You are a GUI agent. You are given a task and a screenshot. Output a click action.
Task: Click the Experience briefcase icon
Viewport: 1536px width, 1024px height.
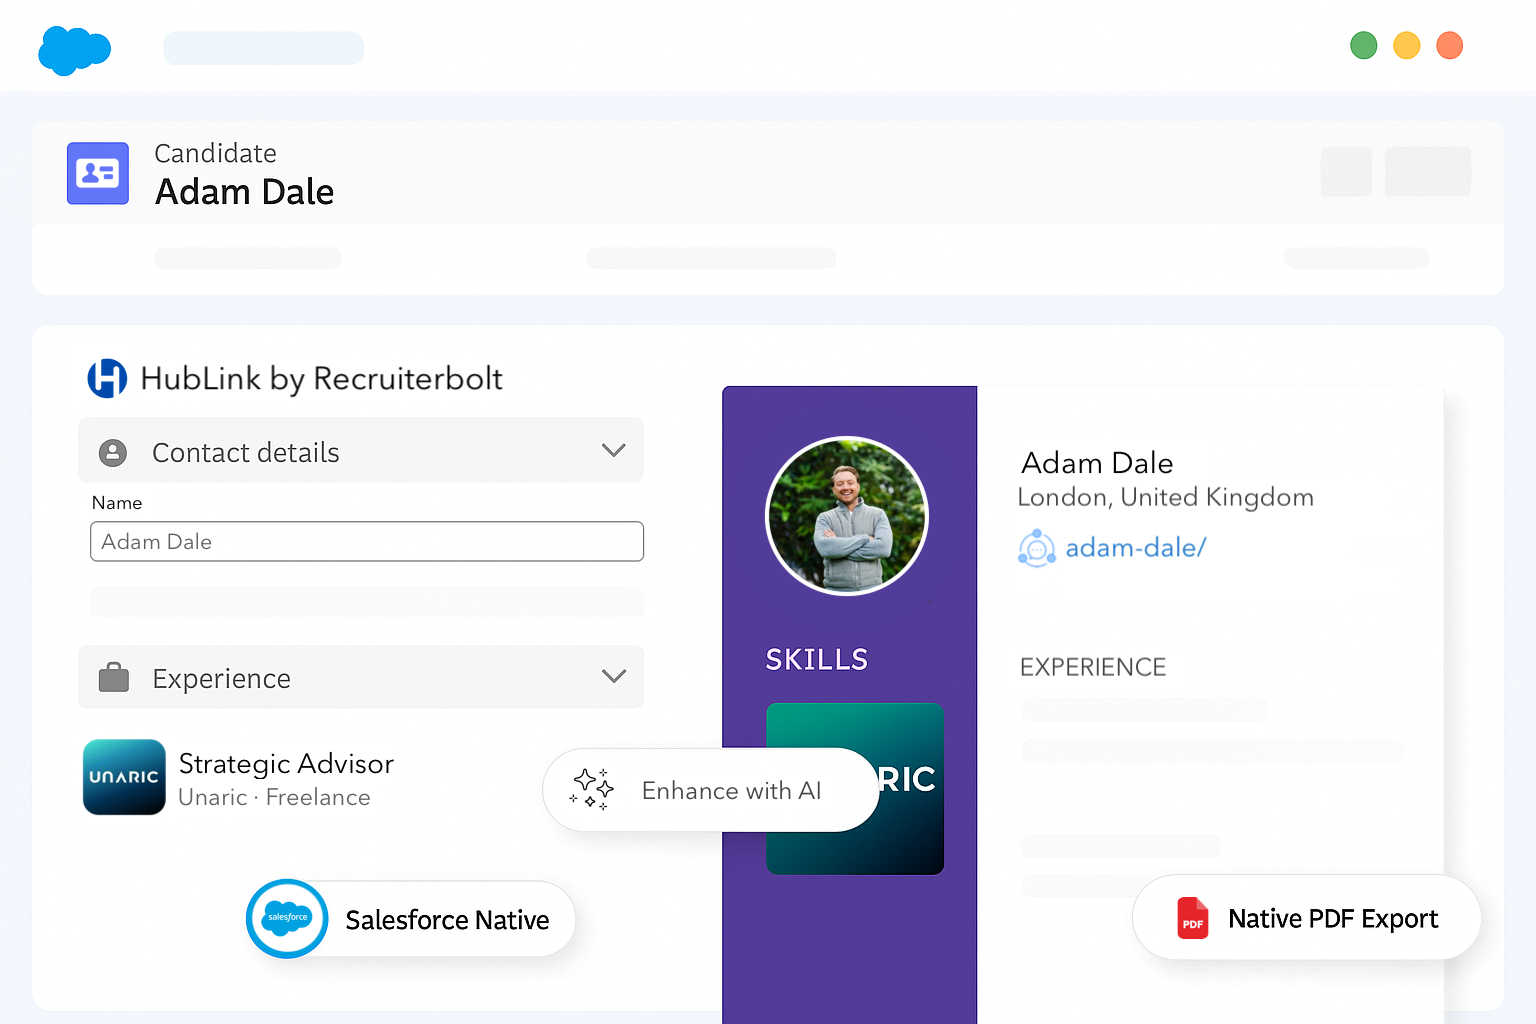tap(114, 678)
